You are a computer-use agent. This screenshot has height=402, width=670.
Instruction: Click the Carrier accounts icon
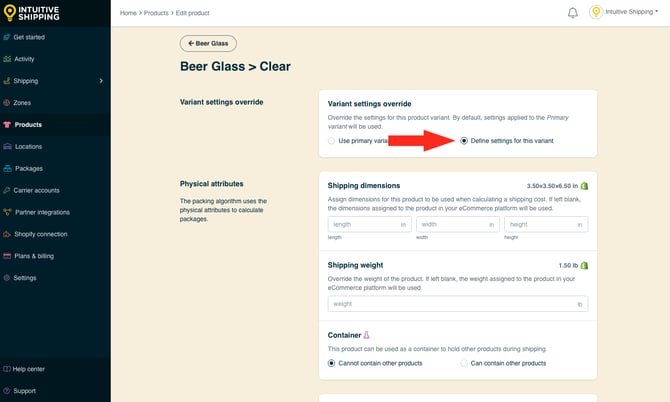pyautogui.click(x=7, y=190)
